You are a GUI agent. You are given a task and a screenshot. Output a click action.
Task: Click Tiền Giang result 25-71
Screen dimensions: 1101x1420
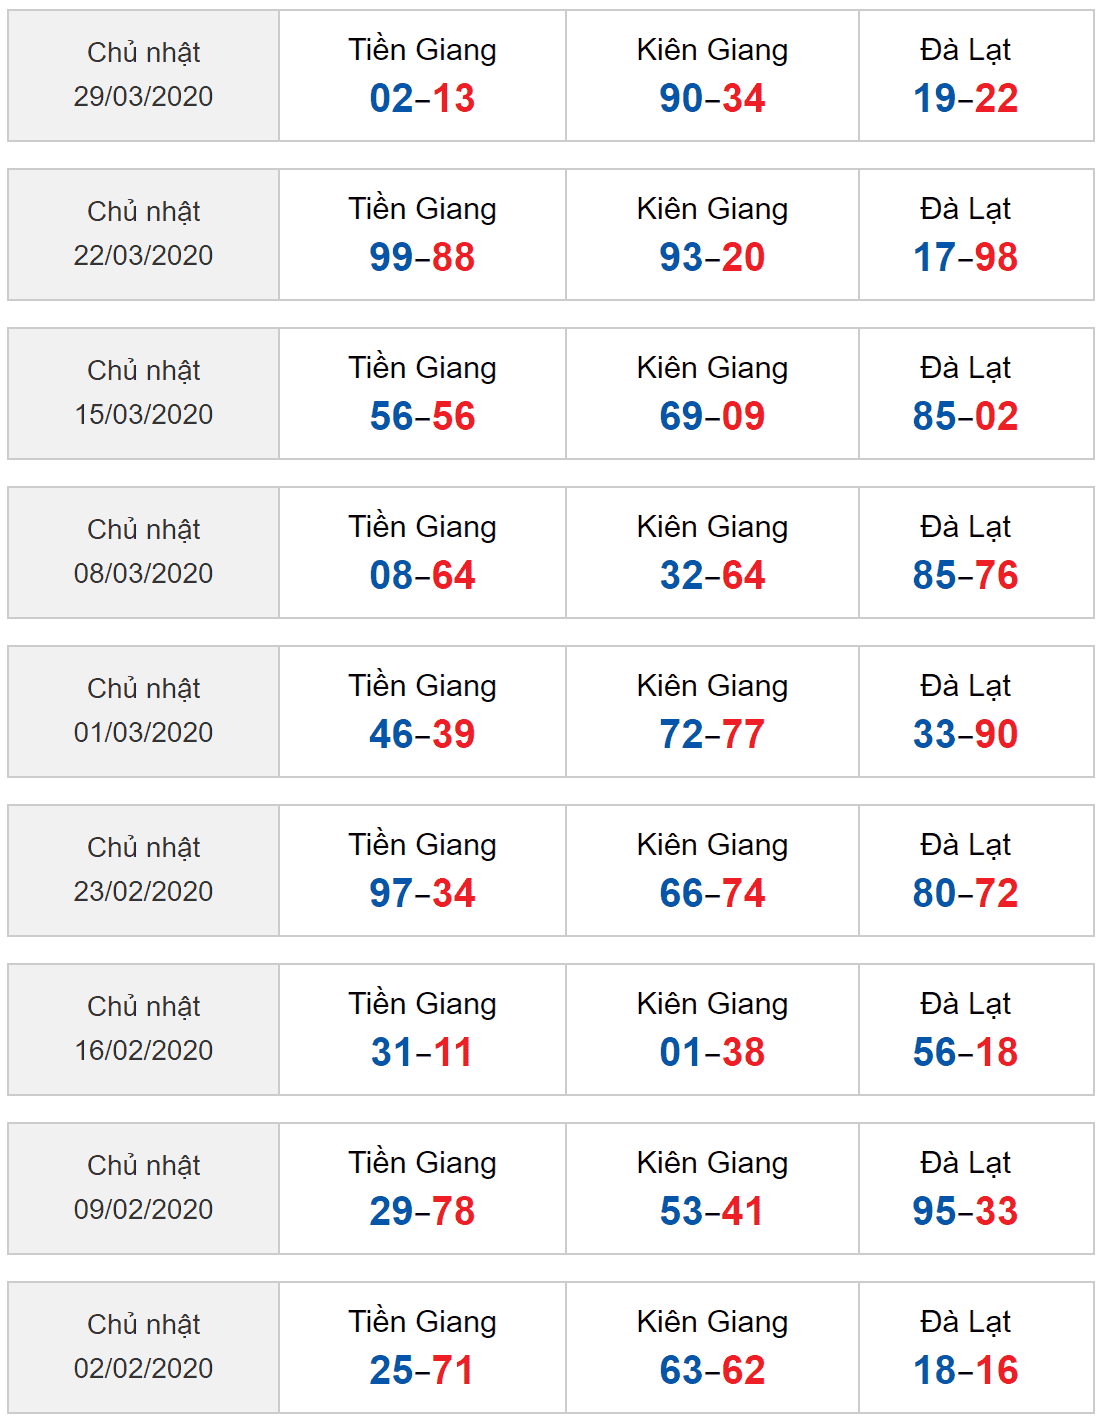pos(422,1370)
